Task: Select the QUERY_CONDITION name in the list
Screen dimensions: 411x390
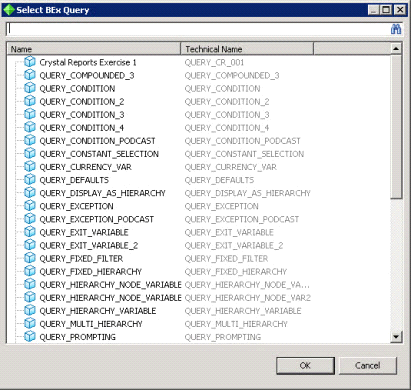Action: click(x=77, y=89)
